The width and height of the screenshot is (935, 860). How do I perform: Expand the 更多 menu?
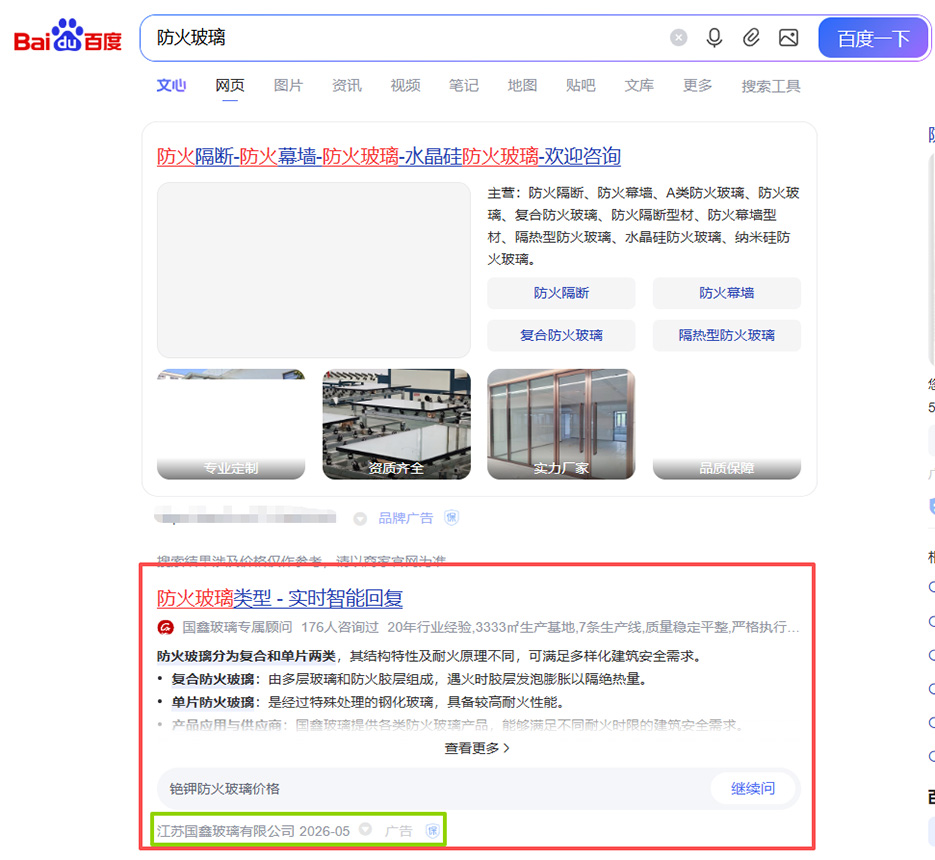[x=698, y=86]
